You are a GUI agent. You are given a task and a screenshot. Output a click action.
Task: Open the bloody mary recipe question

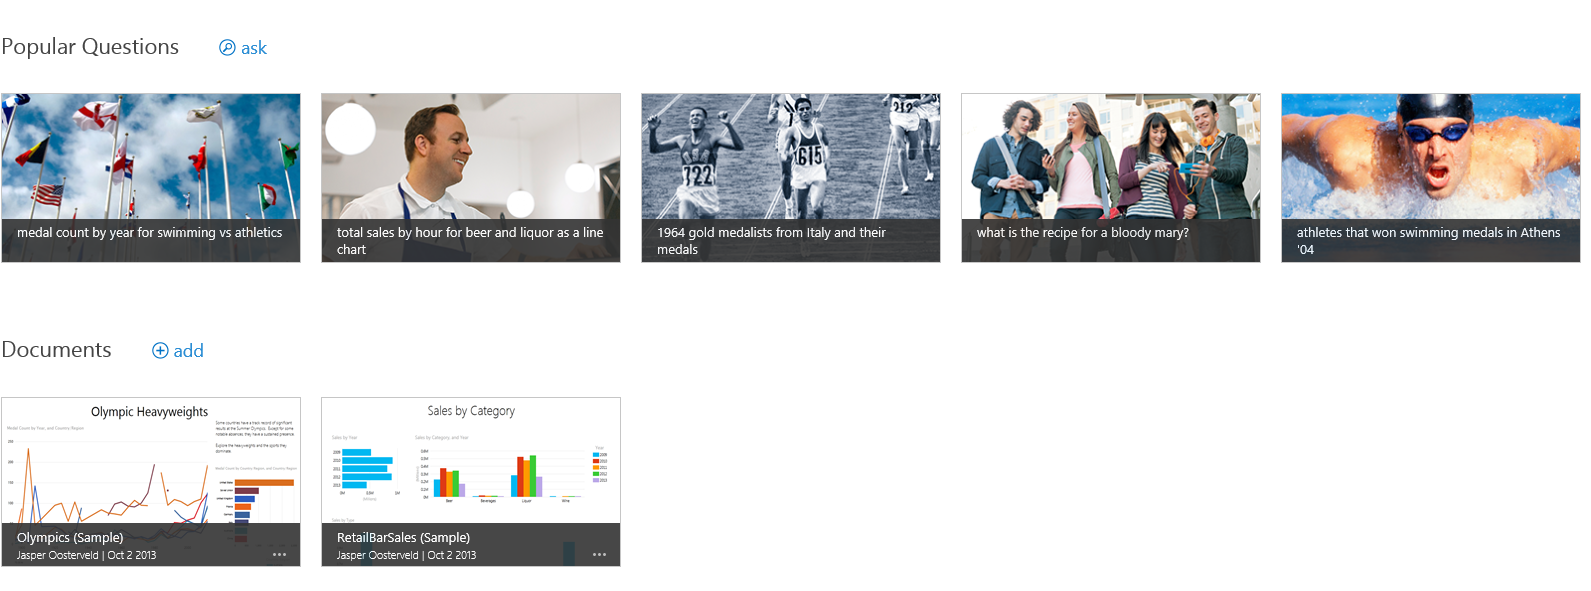(1111, 178)
